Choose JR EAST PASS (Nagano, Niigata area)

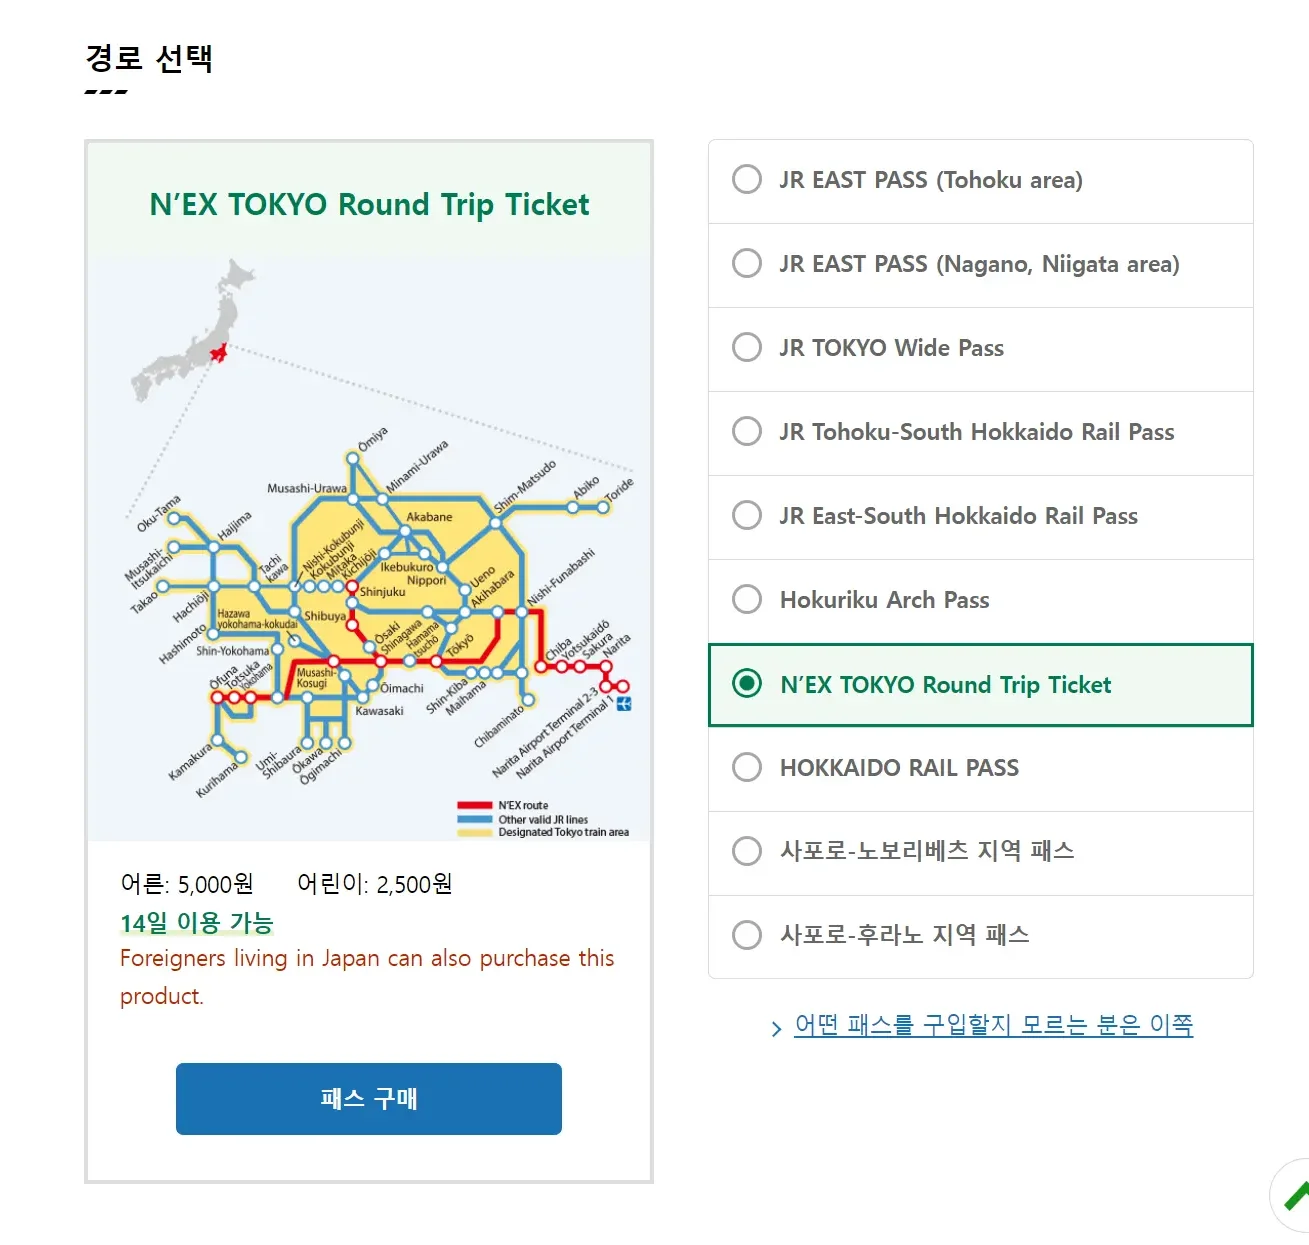point(747,264)
